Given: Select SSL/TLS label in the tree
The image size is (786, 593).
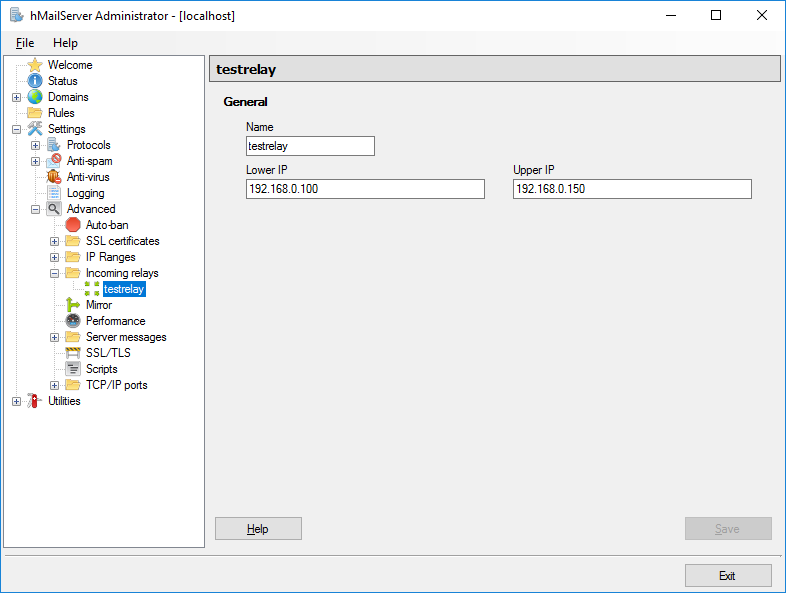Looking at the screenshot, I should [108, 353].
